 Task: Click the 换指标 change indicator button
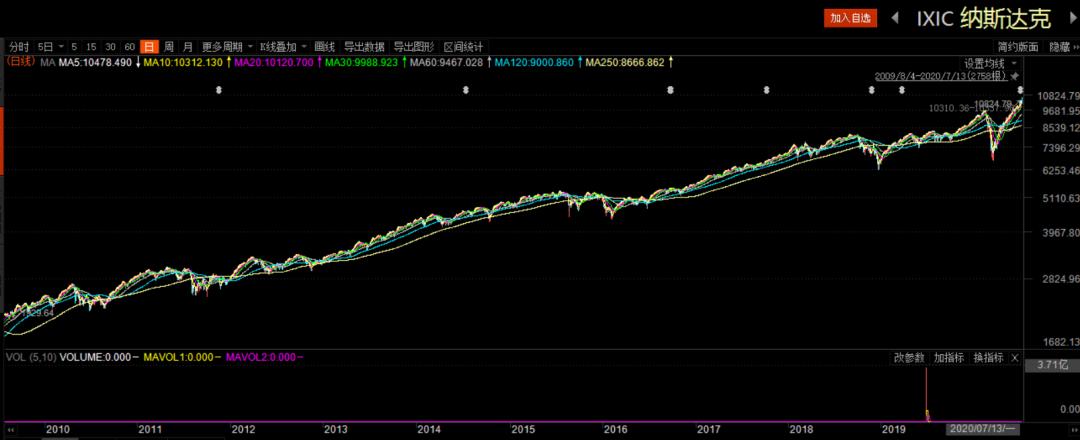click(988, 358)
